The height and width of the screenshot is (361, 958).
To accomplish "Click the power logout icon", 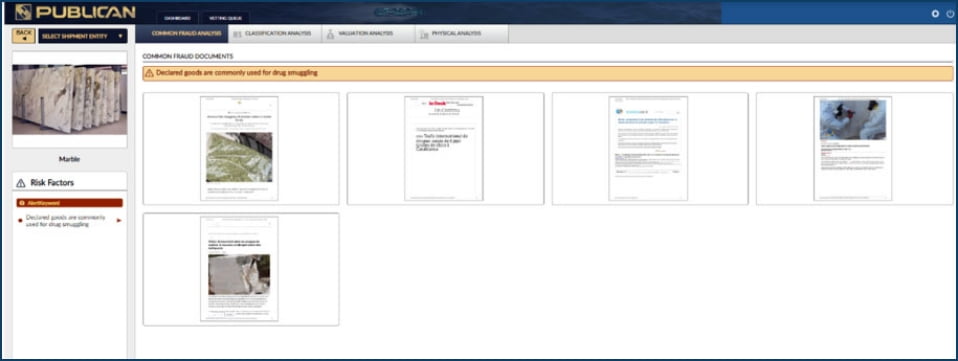I will (x=950, y=13).
